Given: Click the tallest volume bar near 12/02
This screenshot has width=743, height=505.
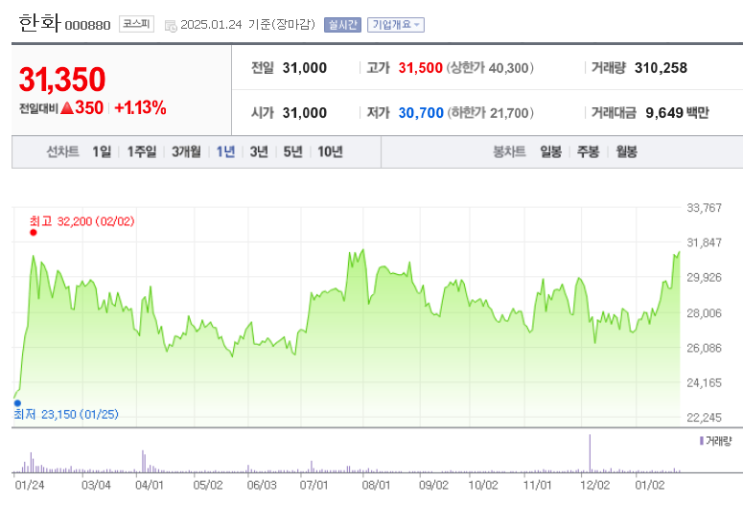Looking at the screenshot, I should tap(590, 453).
